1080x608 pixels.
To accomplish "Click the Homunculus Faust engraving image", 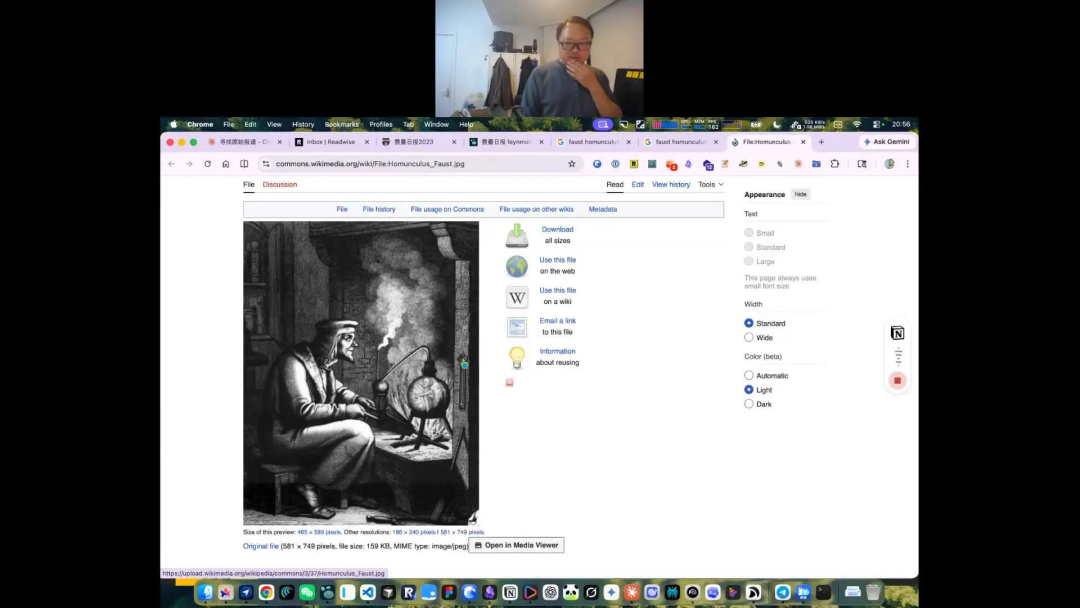I will (x=361, y=373).
